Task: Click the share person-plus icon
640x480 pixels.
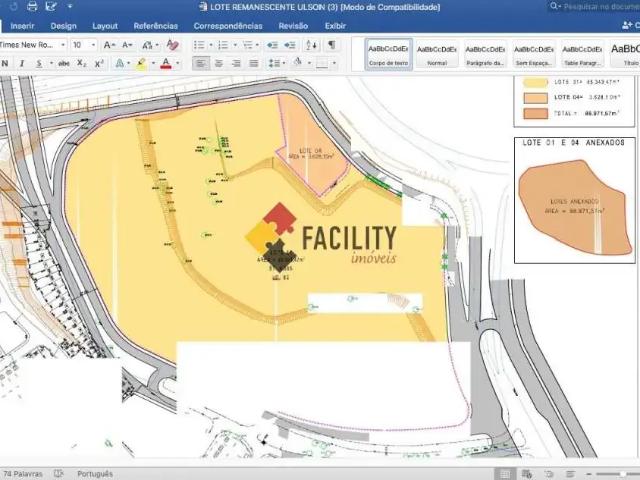Action: pyautogui.click(x=627, y=26)
